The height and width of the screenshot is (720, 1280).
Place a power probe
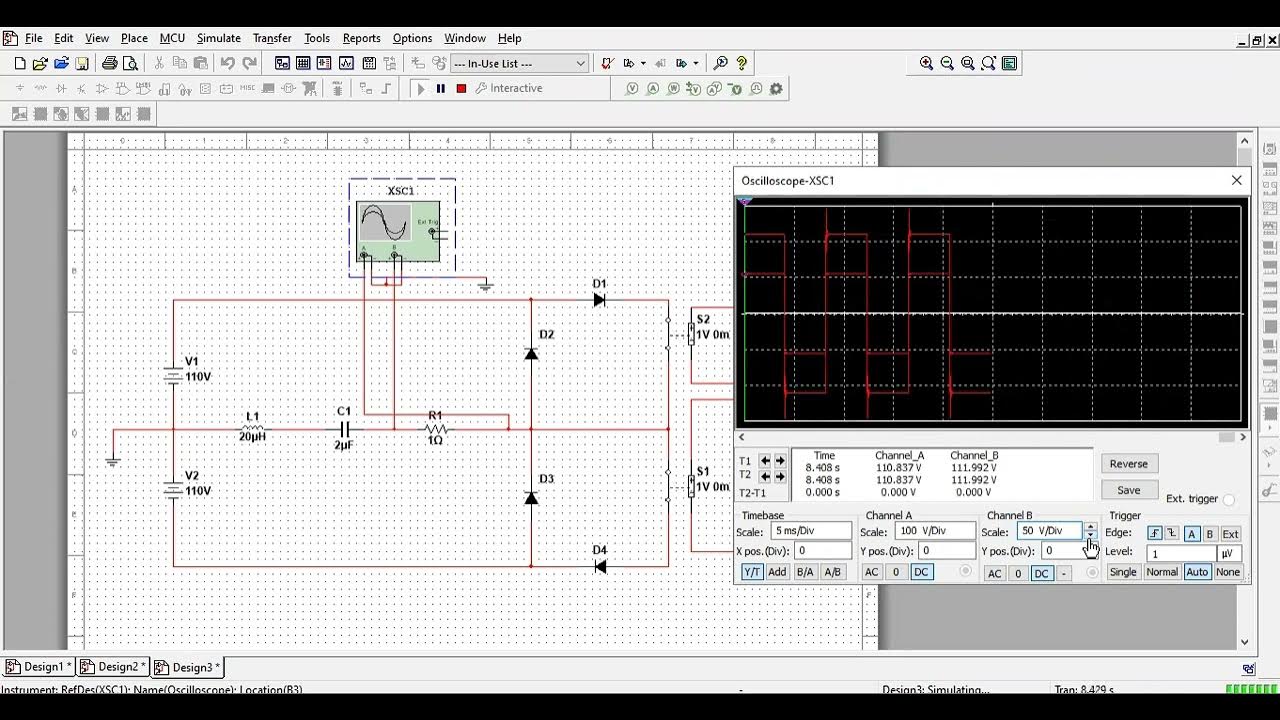[673, 88]
